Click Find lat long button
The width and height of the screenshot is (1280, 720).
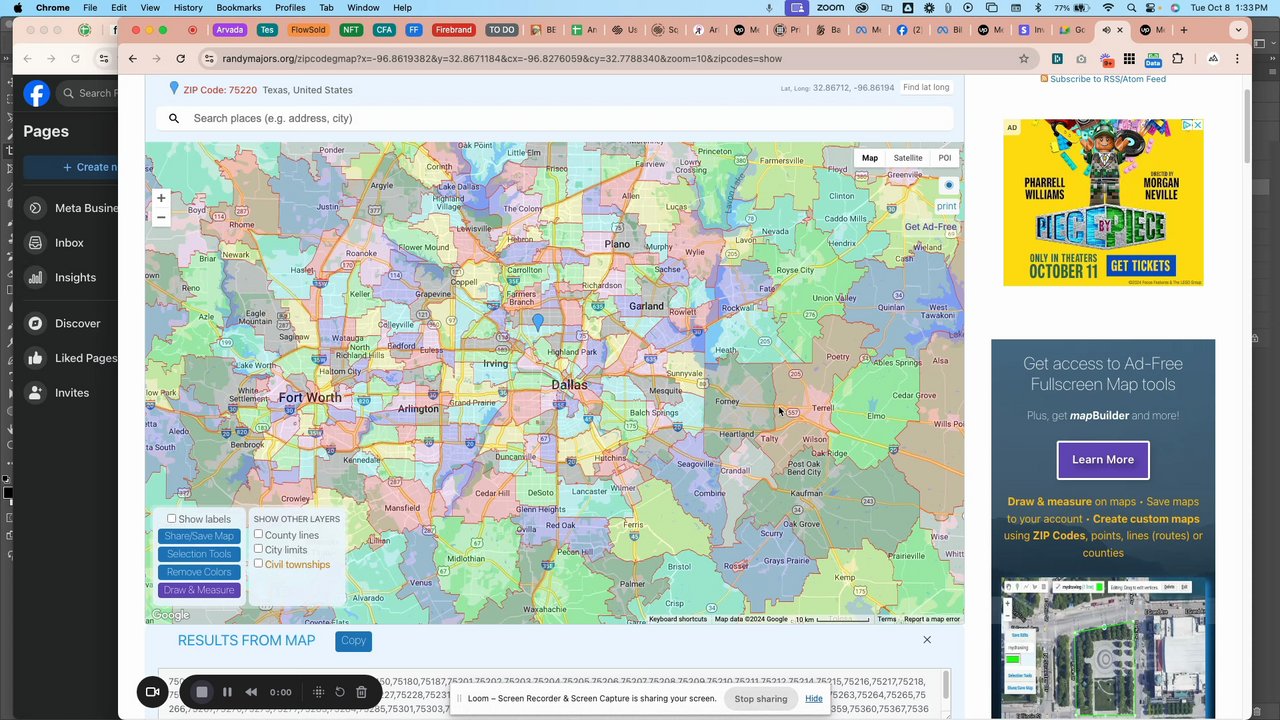tap(926, 88)
